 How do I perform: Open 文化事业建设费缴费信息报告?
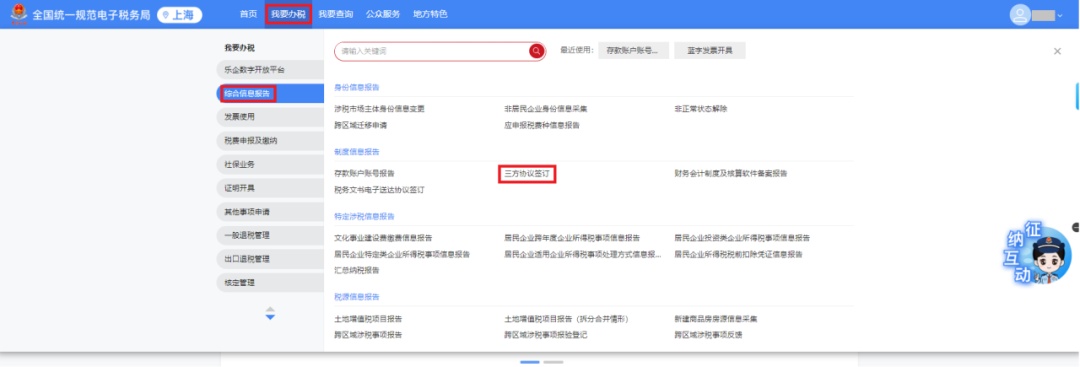tap(383, 238)
